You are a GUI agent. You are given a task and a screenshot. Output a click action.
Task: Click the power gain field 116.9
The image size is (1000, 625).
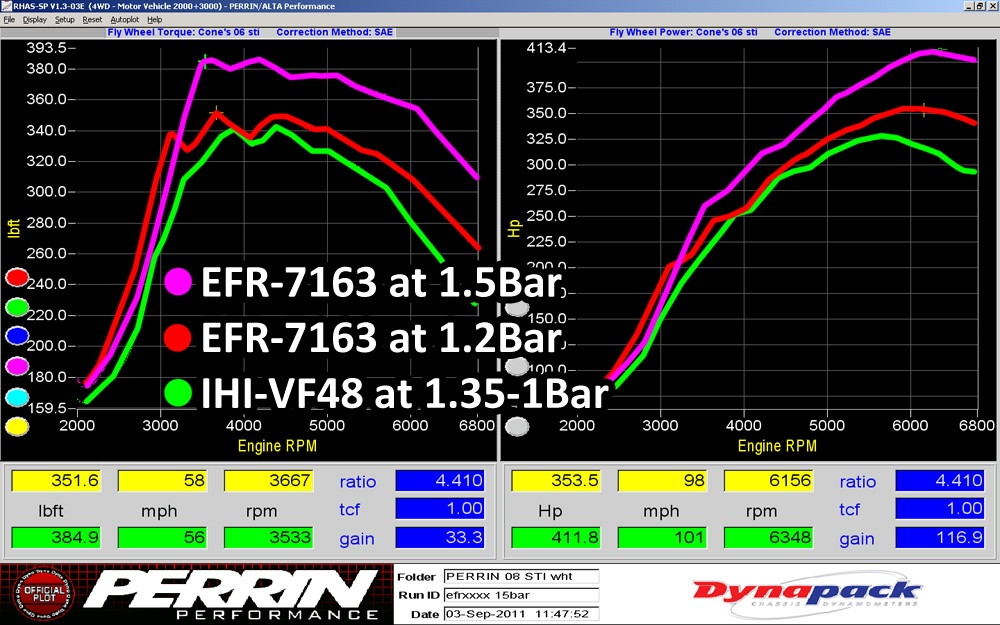[x=940, y=537]
